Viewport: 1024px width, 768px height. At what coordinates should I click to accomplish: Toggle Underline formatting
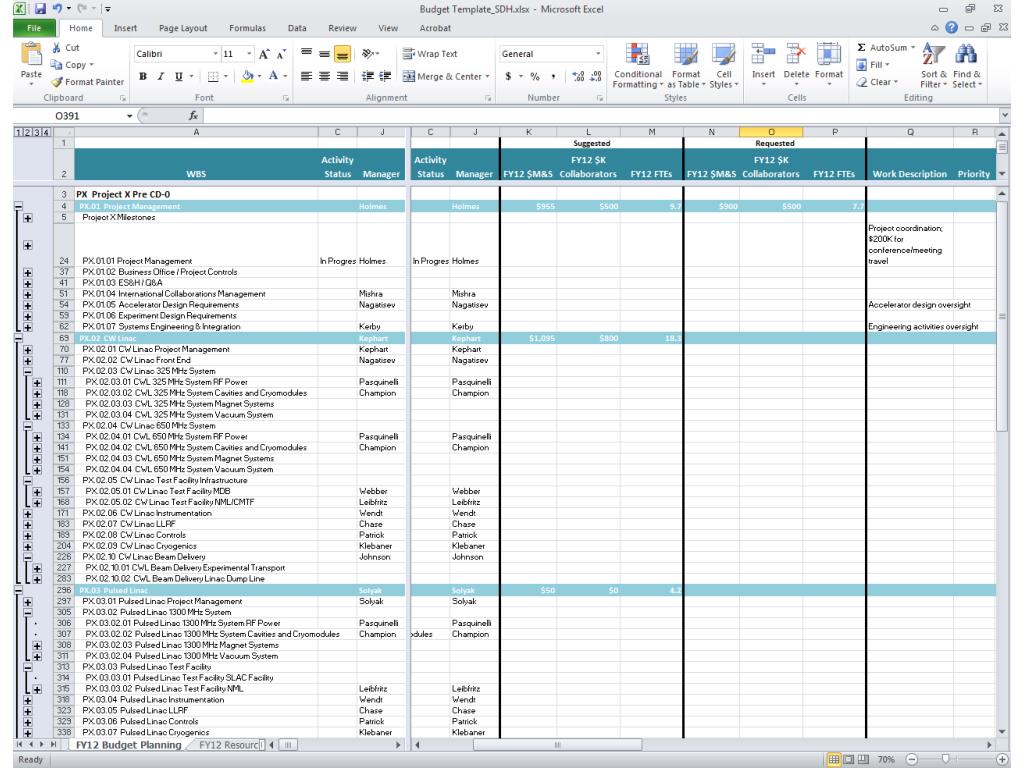[x=178, y=76]
